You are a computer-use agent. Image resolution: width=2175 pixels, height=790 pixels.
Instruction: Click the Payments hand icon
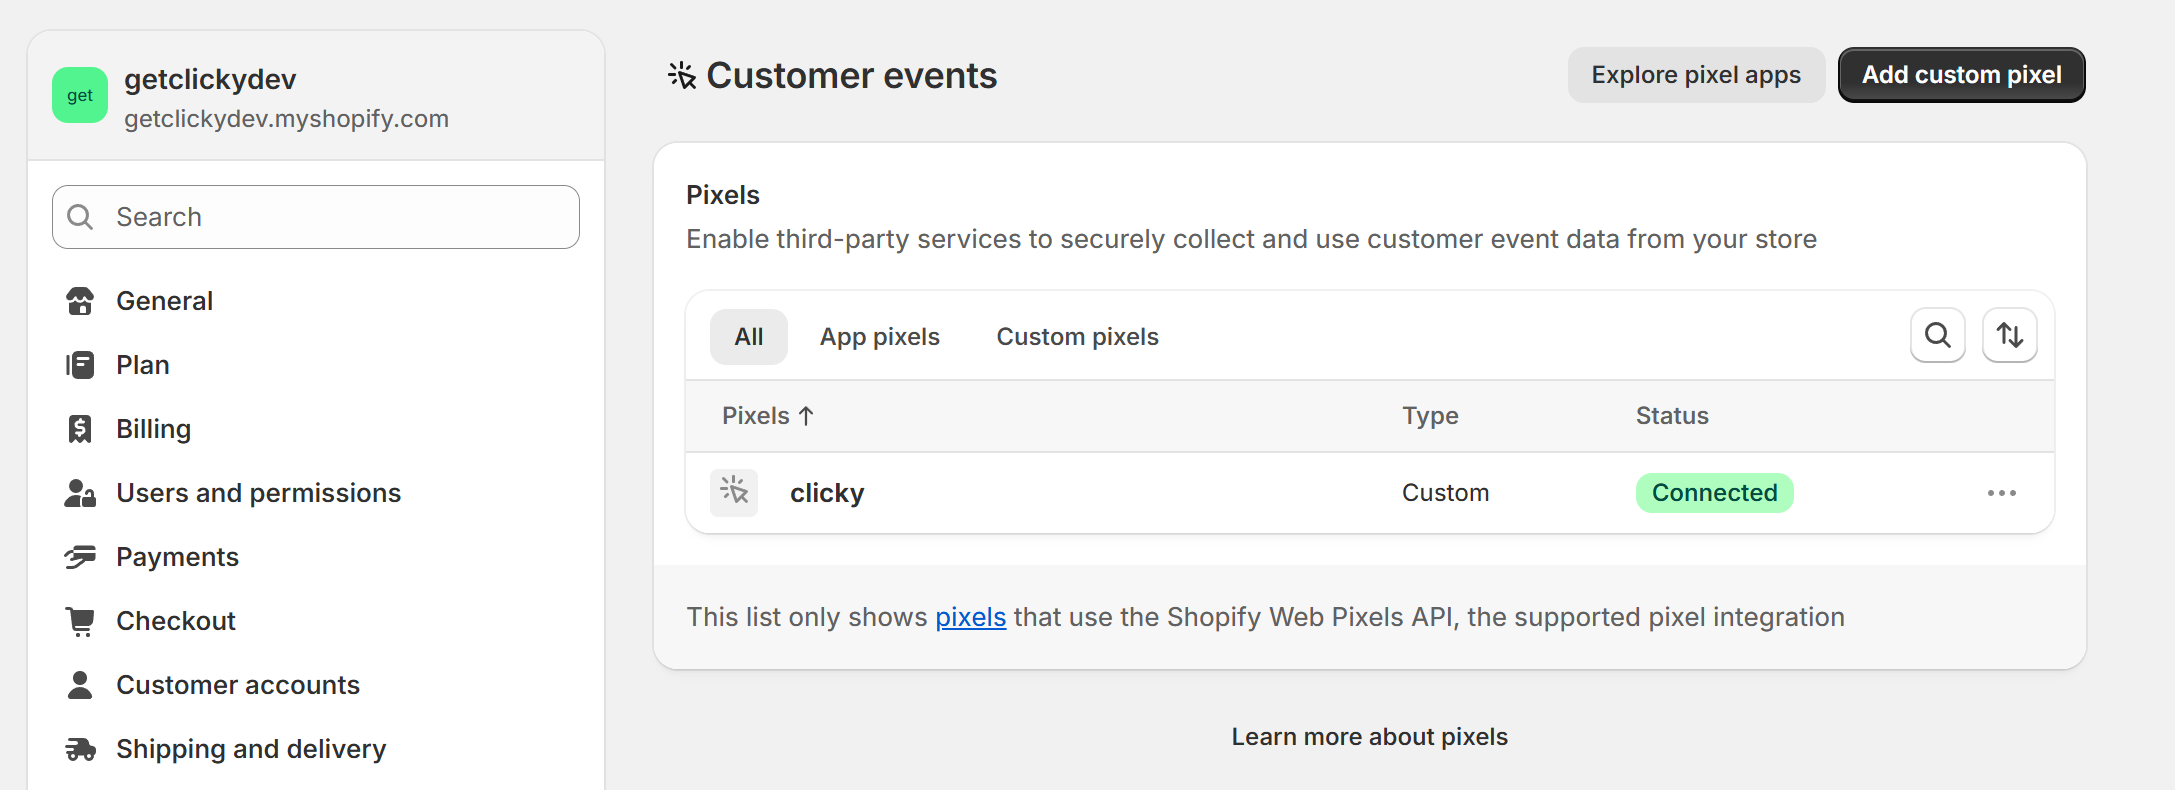80,557
